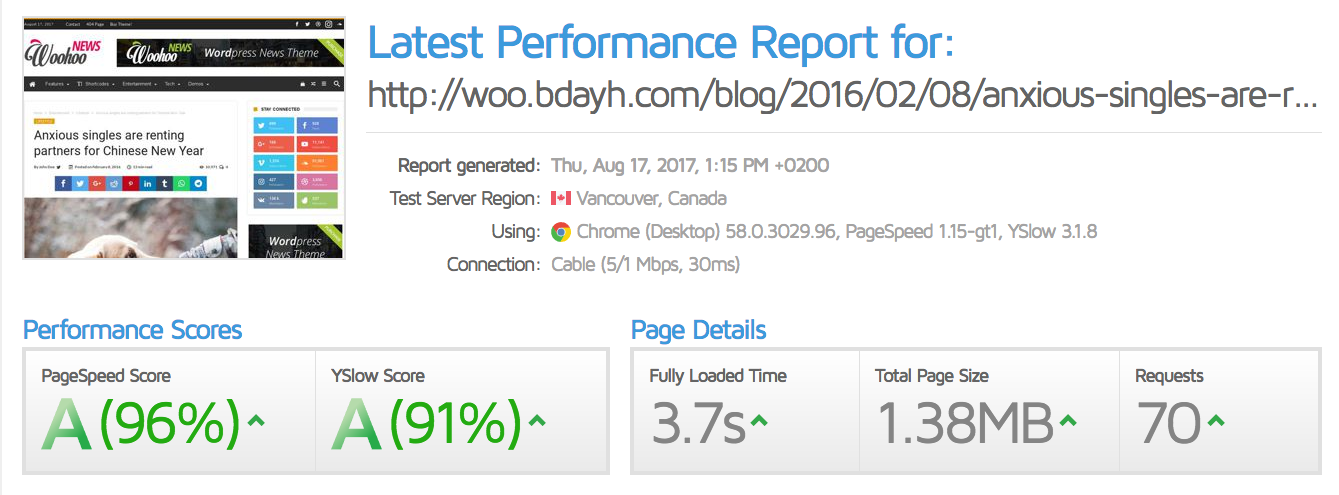Click the Canada flag icon

[x=561, y=198]
